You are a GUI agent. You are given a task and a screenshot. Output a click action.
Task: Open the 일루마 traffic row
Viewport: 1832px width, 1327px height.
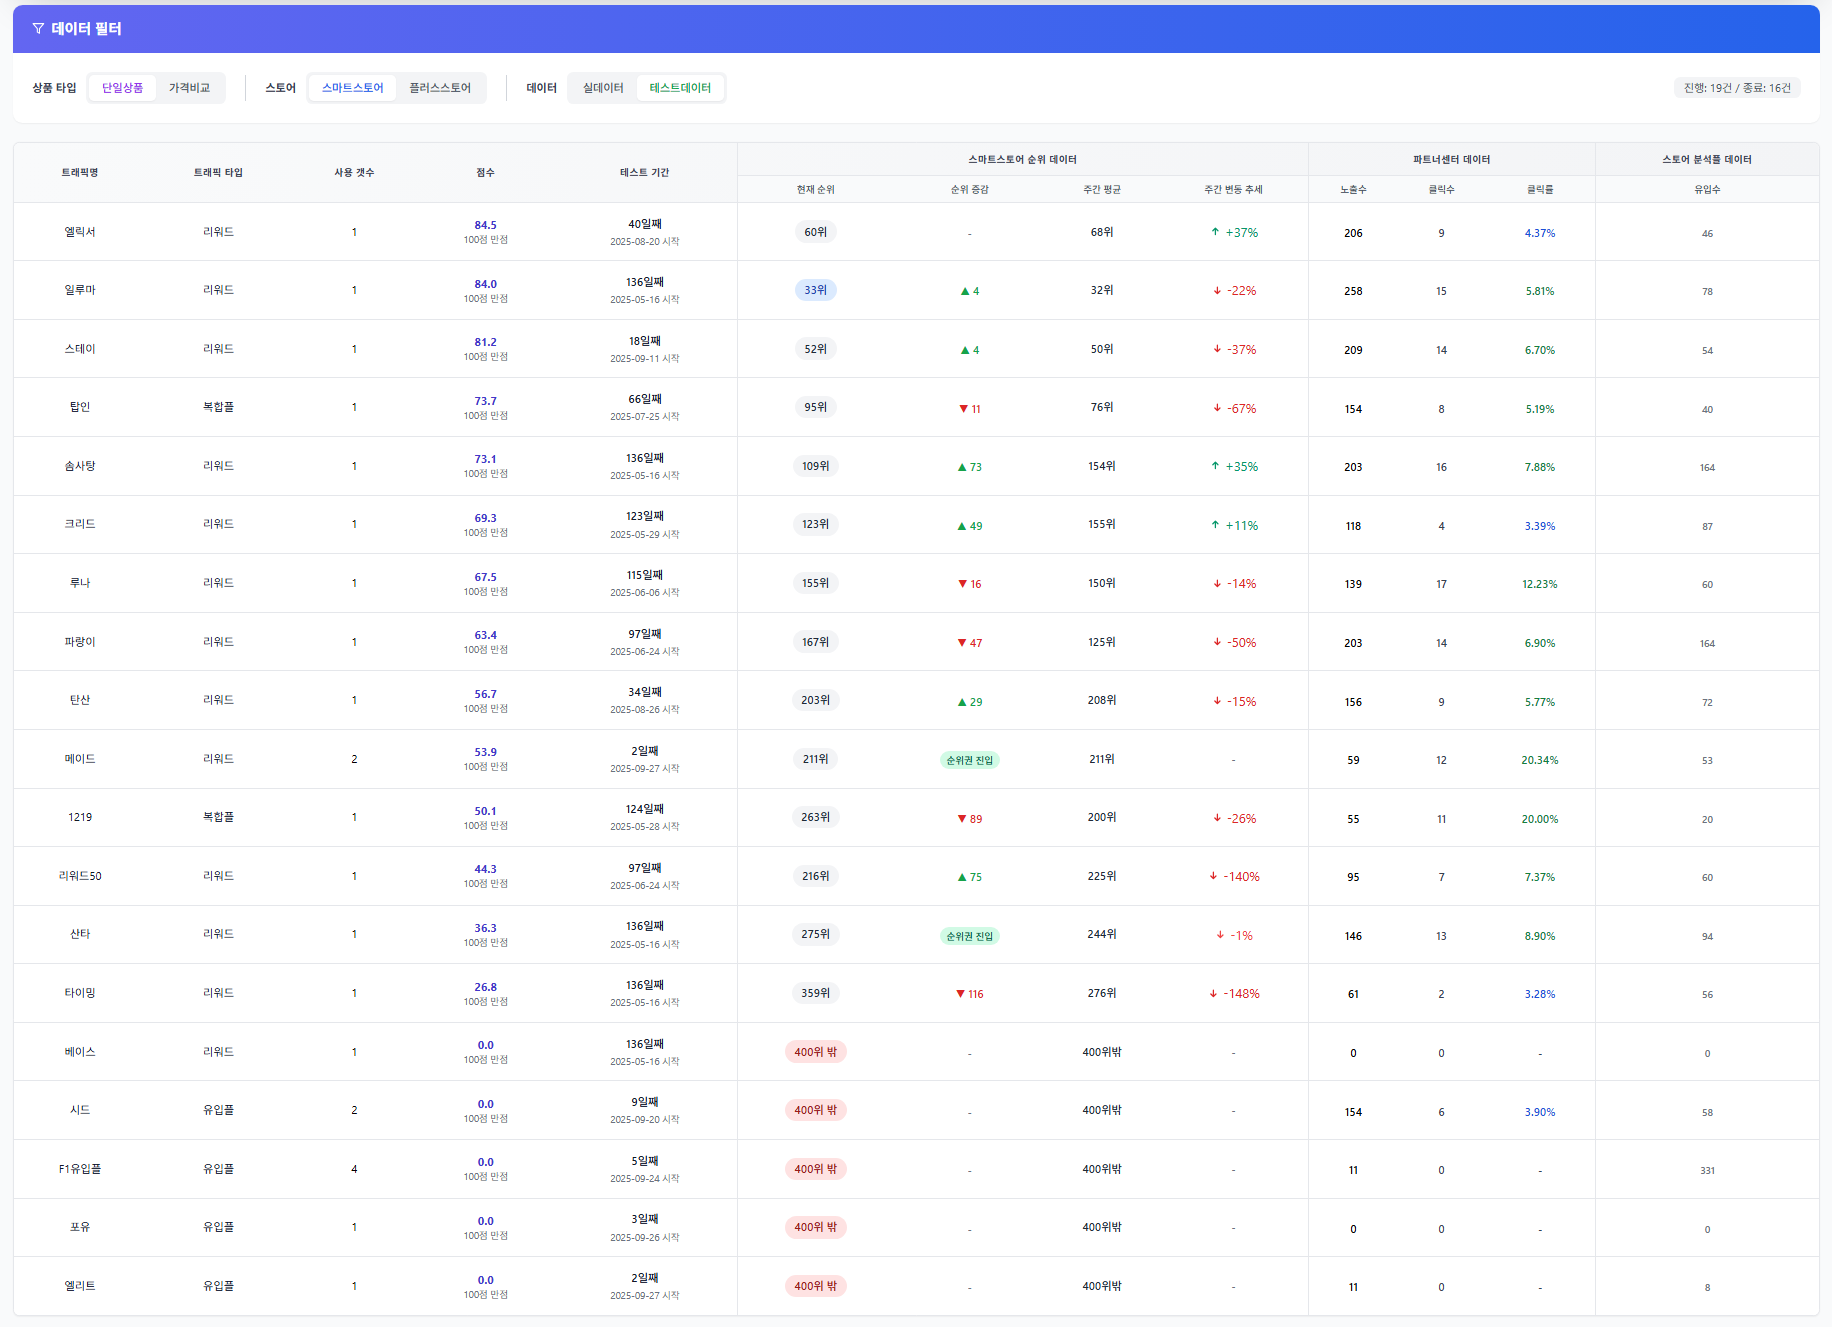pos(916,290)
